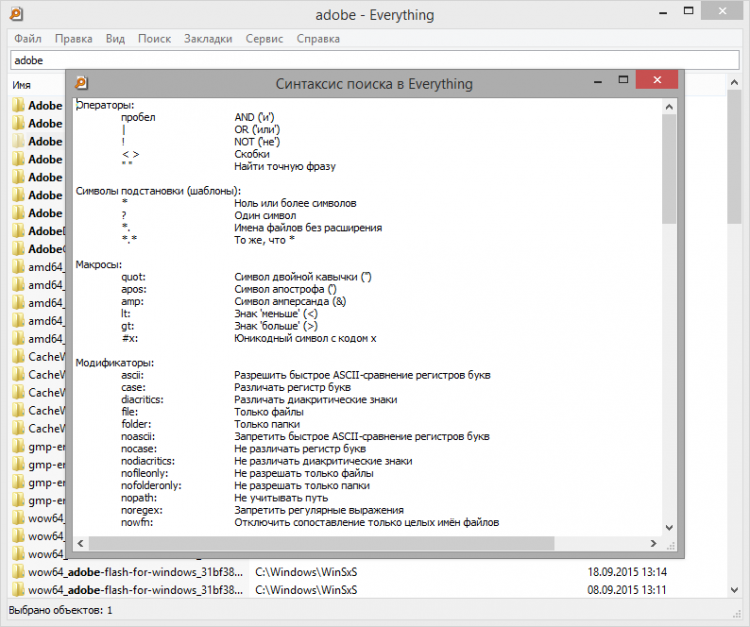Click 'Найти точную фразу' description

click(x=285, y=166)
